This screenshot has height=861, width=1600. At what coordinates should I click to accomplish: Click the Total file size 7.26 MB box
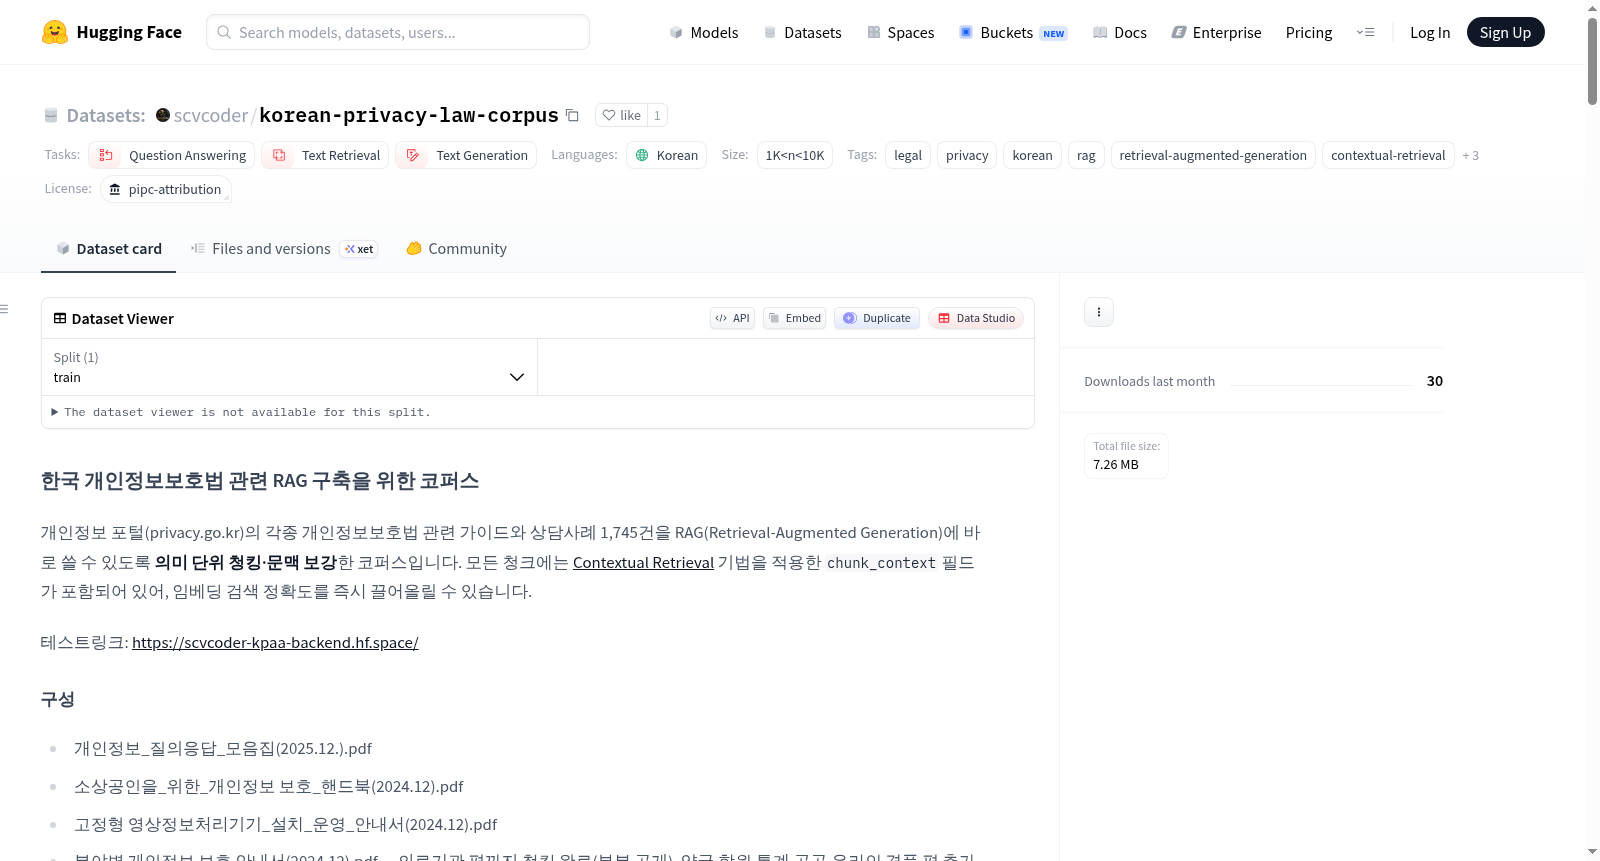pyautogui.click(x=1126, y=456)
